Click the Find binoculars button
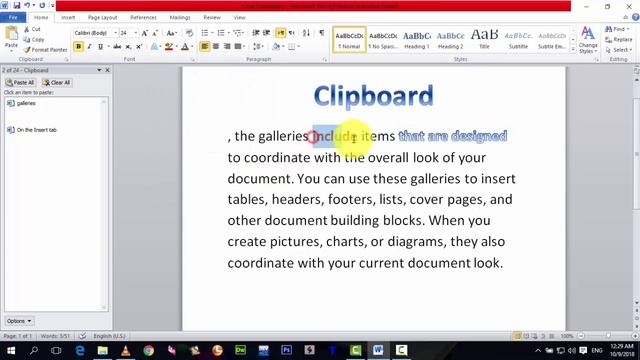 (x=616, y=29)
